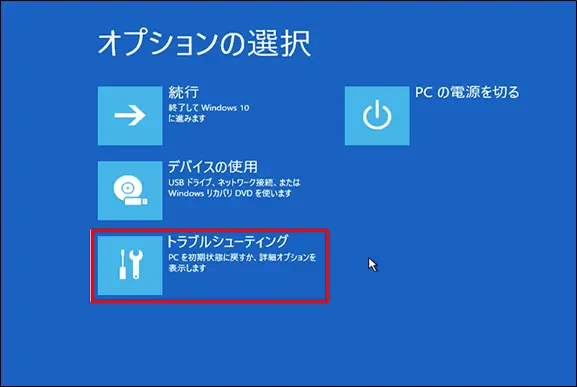577x387 pixels.
Task: Select PC の電源を切る label
Action: (x=467, y=92)
